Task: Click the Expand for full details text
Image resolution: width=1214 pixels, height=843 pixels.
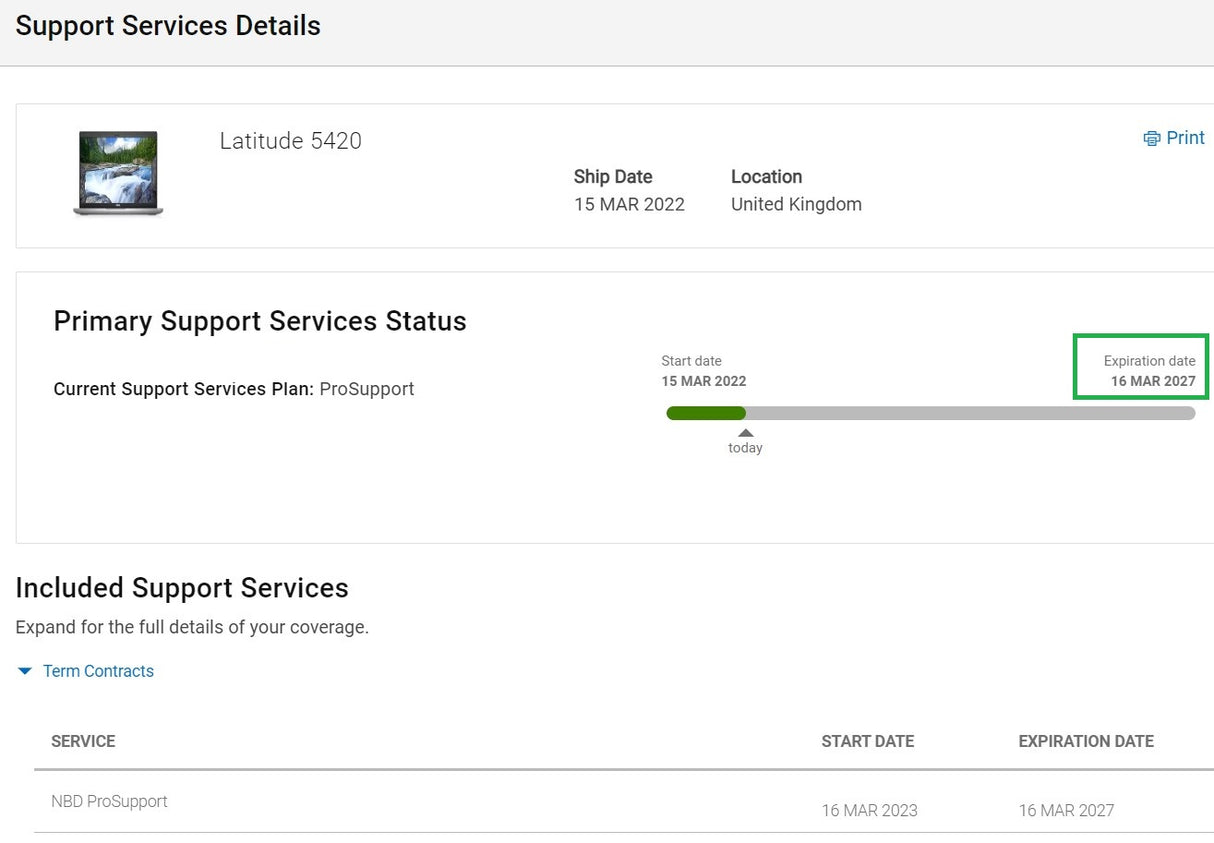Action: pyautogui.click(x=192, y=628)
